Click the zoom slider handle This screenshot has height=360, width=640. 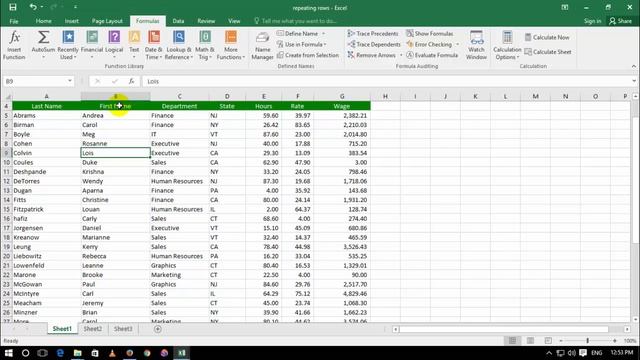coord(588,340)
